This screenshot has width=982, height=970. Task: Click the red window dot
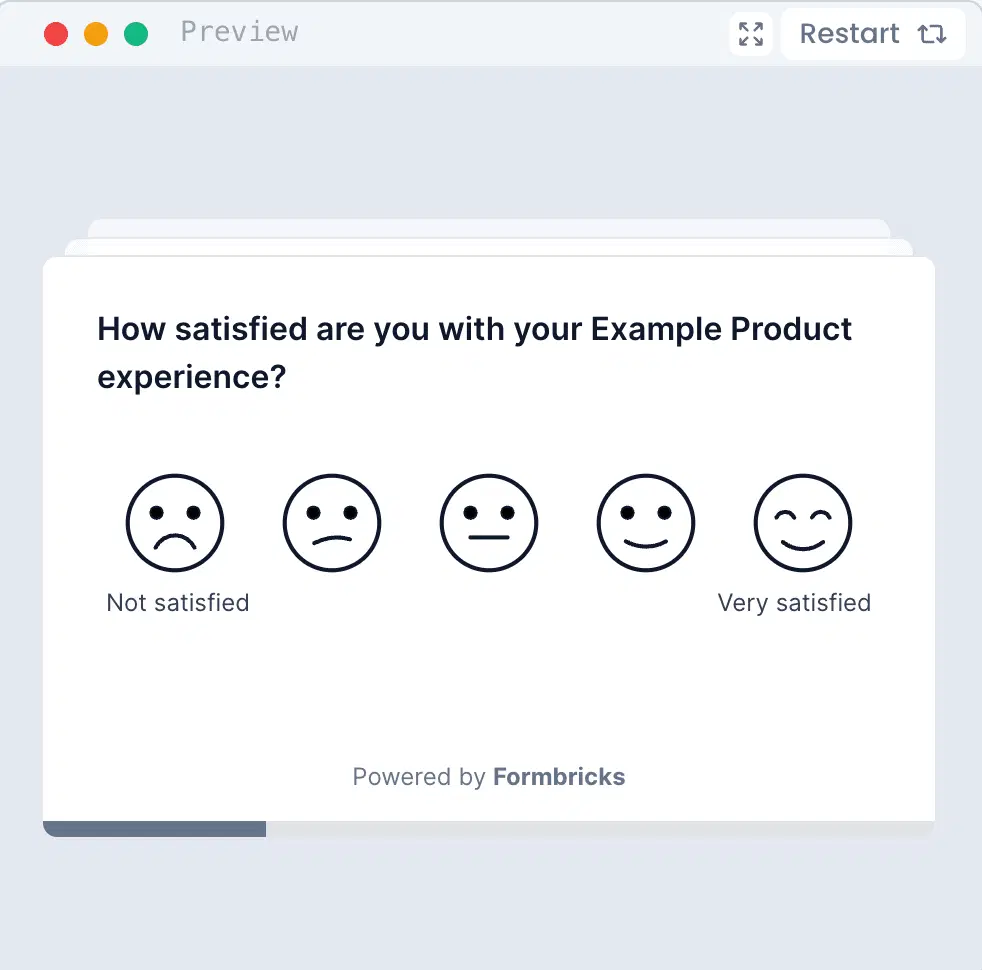click(x=56, y=34)
